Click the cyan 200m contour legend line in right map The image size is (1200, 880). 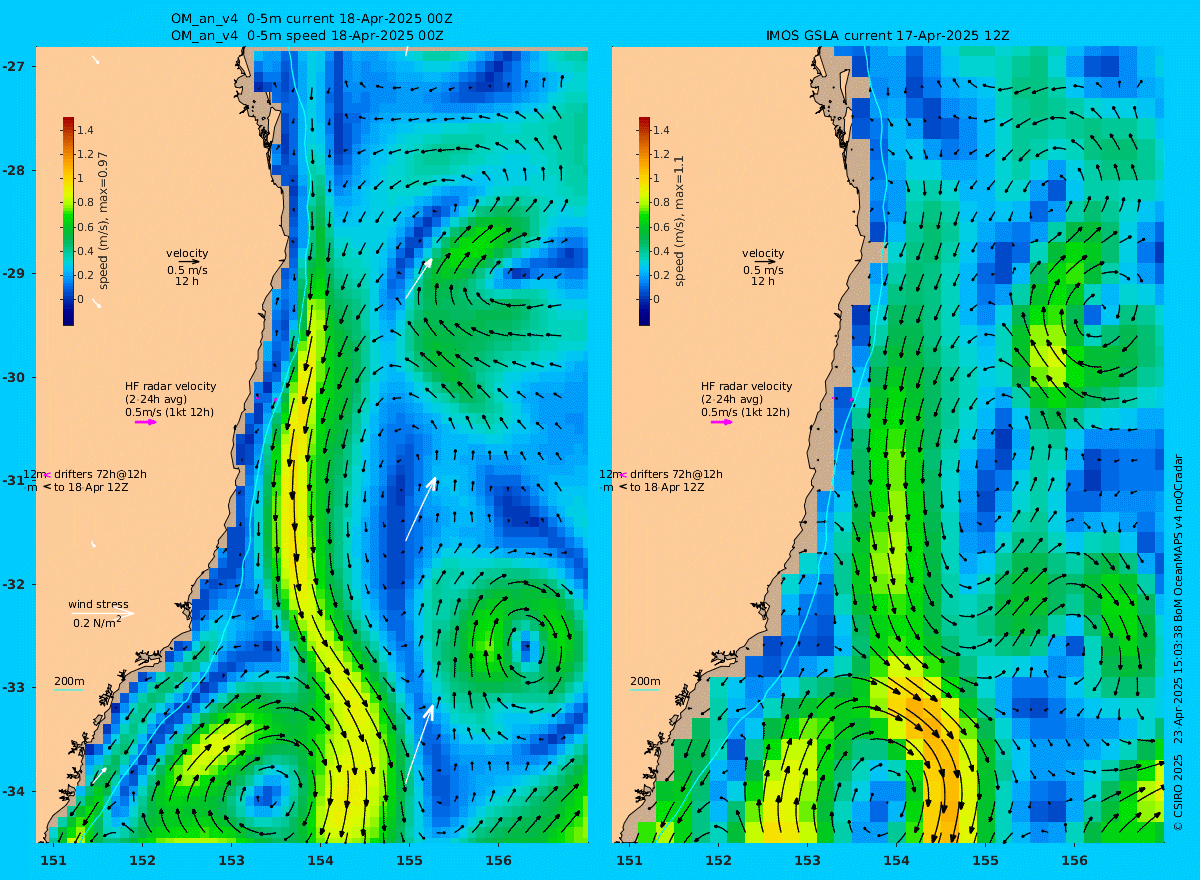click(x=644, y=690)
